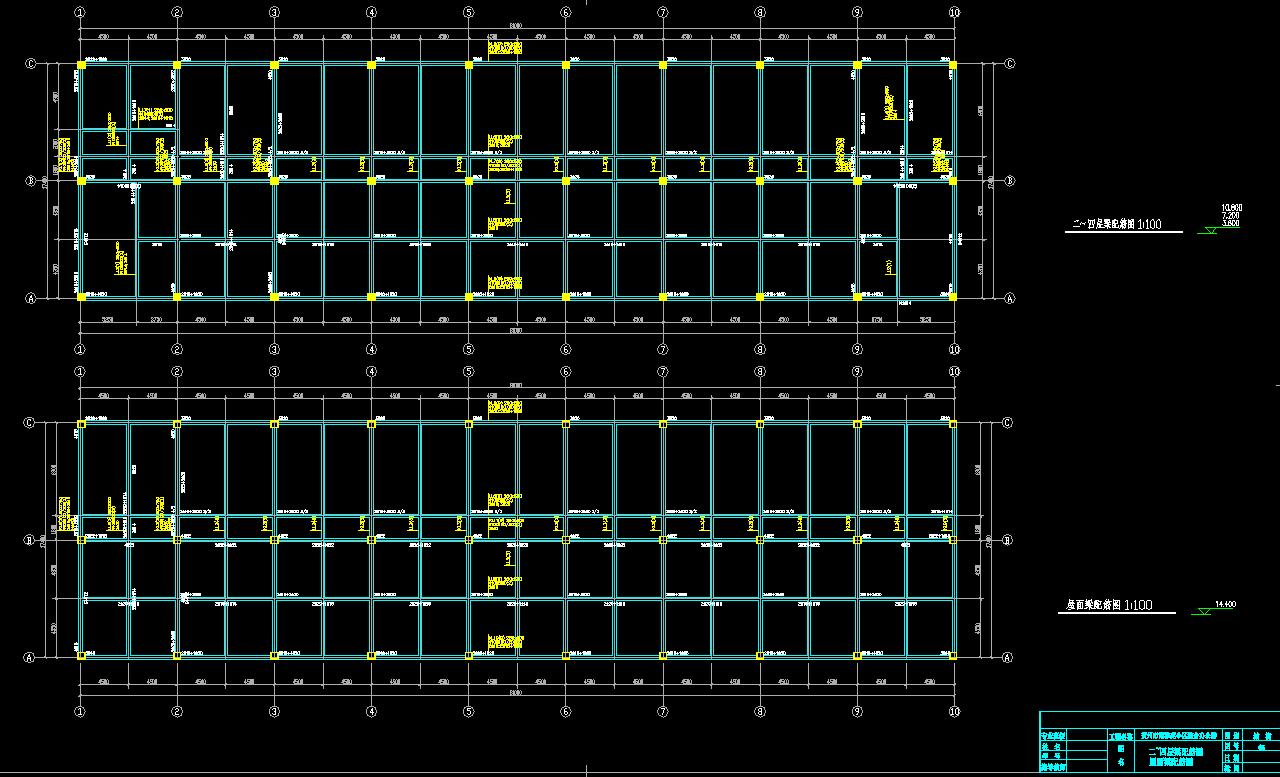Click the yellow column at C-1 in upper plan

point(80,65)
